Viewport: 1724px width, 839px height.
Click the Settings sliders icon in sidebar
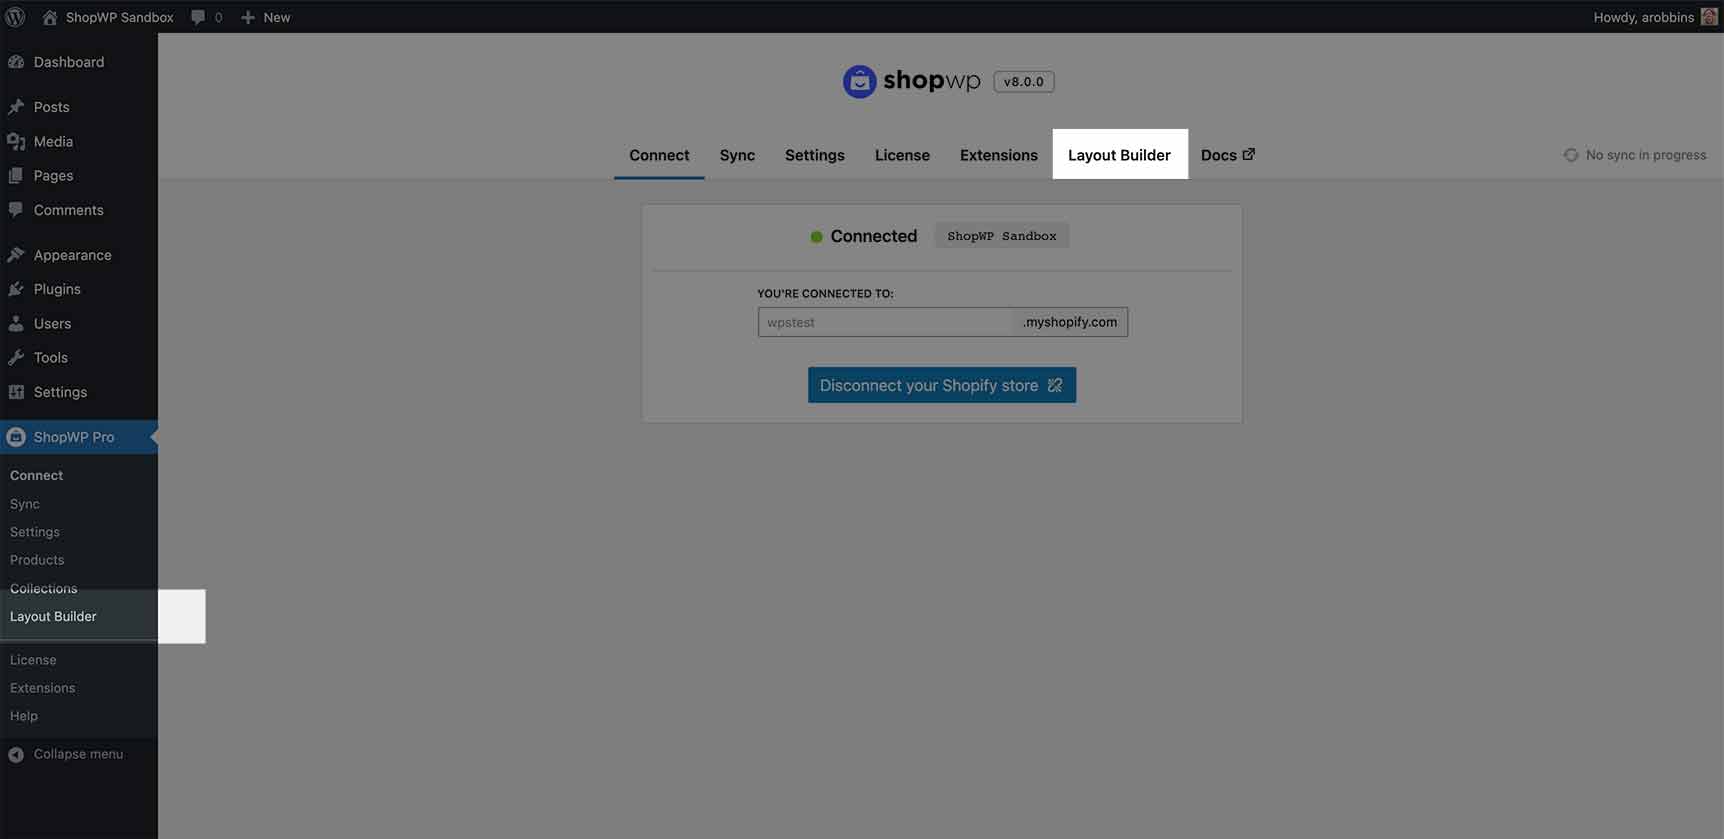[x=16, y=392]
